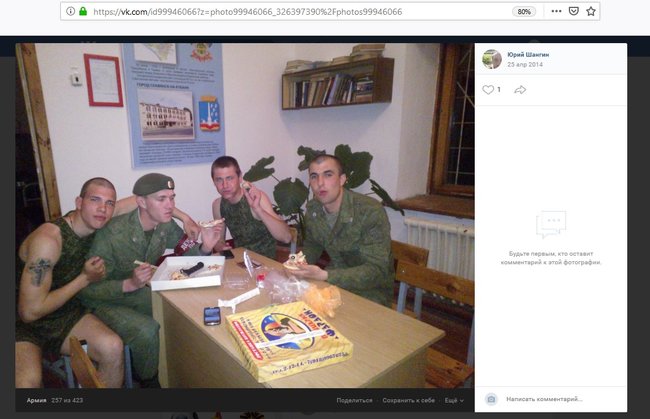This screenshot has width=650, height=419.
Task: Click the camera attach icon in comment box
Action: [x=491, y=399]
